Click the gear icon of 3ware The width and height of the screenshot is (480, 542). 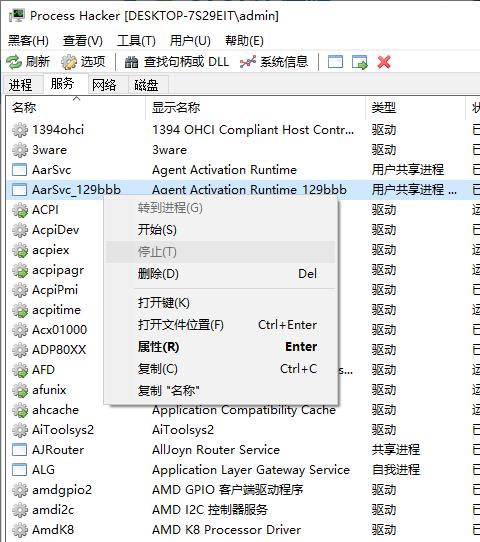[x=20, y=150]
